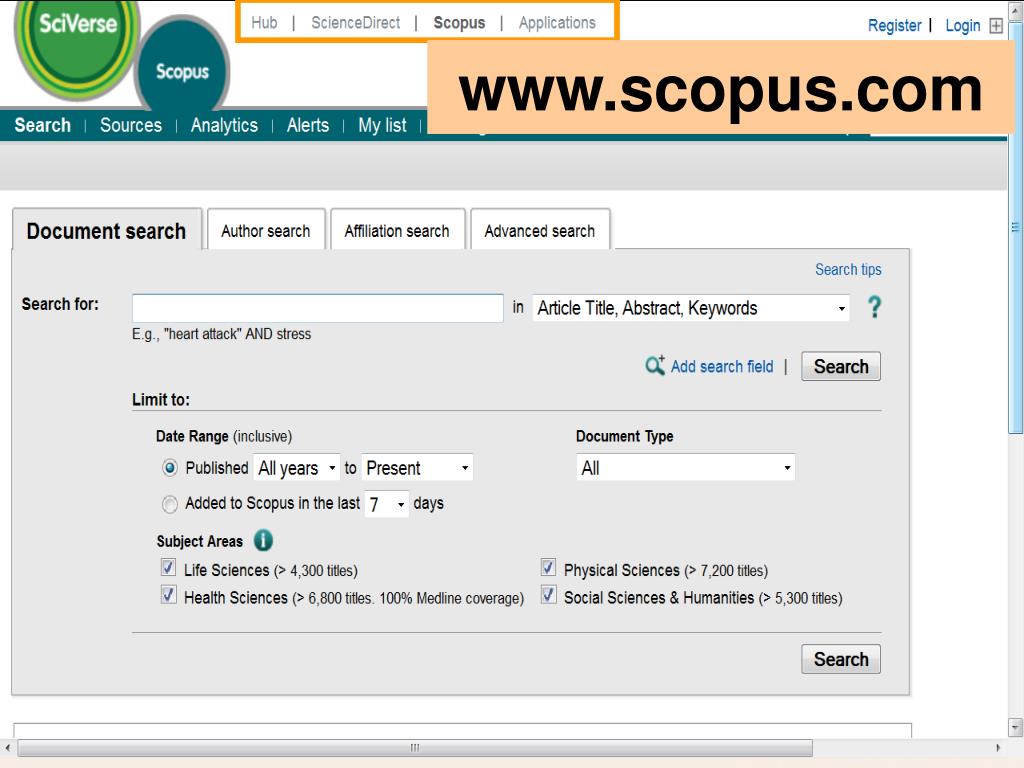Click the Add search field link

pos(722,366)
